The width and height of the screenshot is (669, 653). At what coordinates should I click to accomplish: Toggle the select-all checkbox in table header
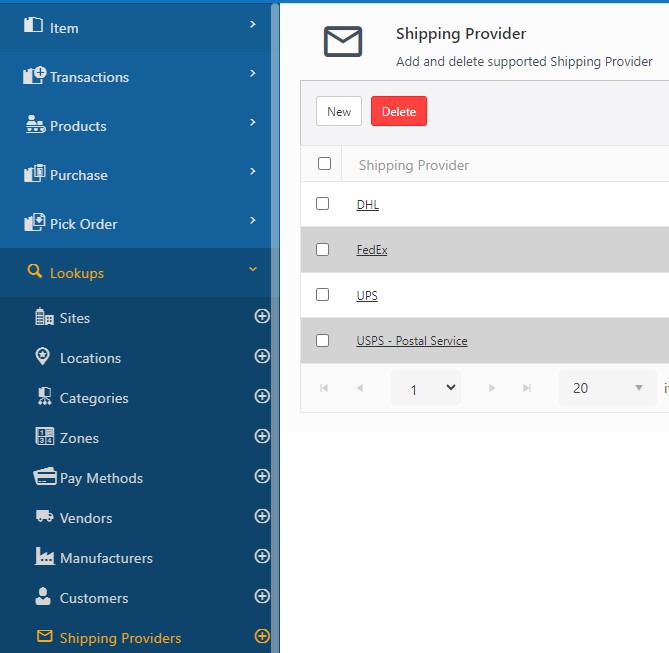click(324, 164)
